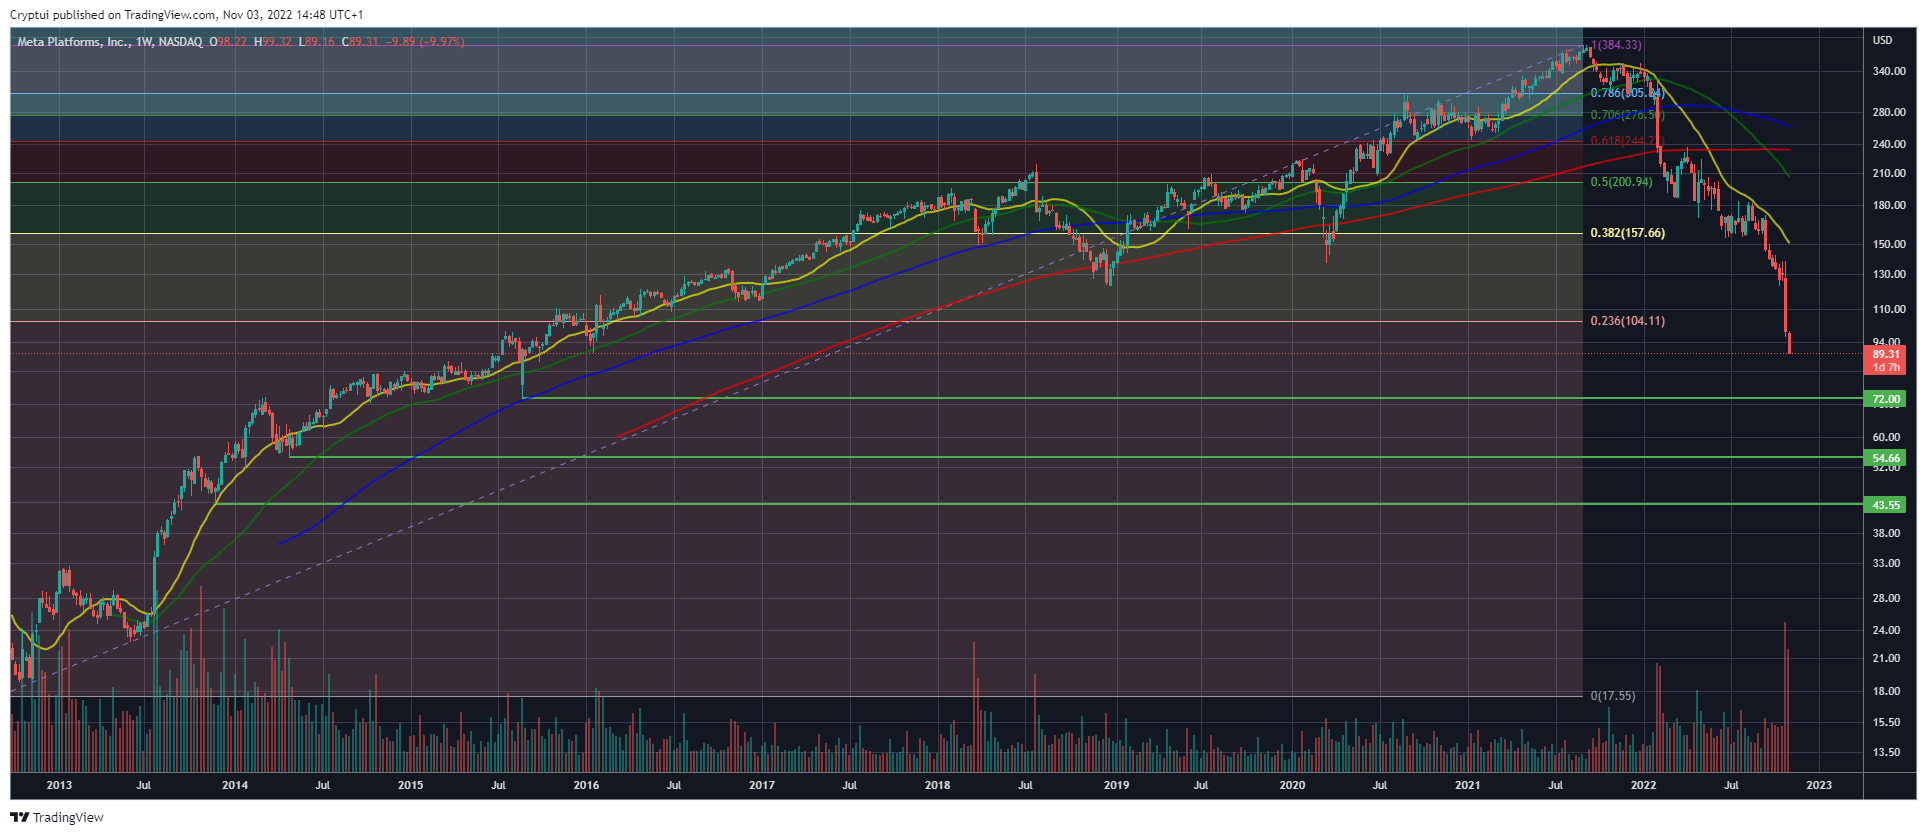
Task: Click the TradingView logo at the bottom
Action: click(x=57, y=817)
